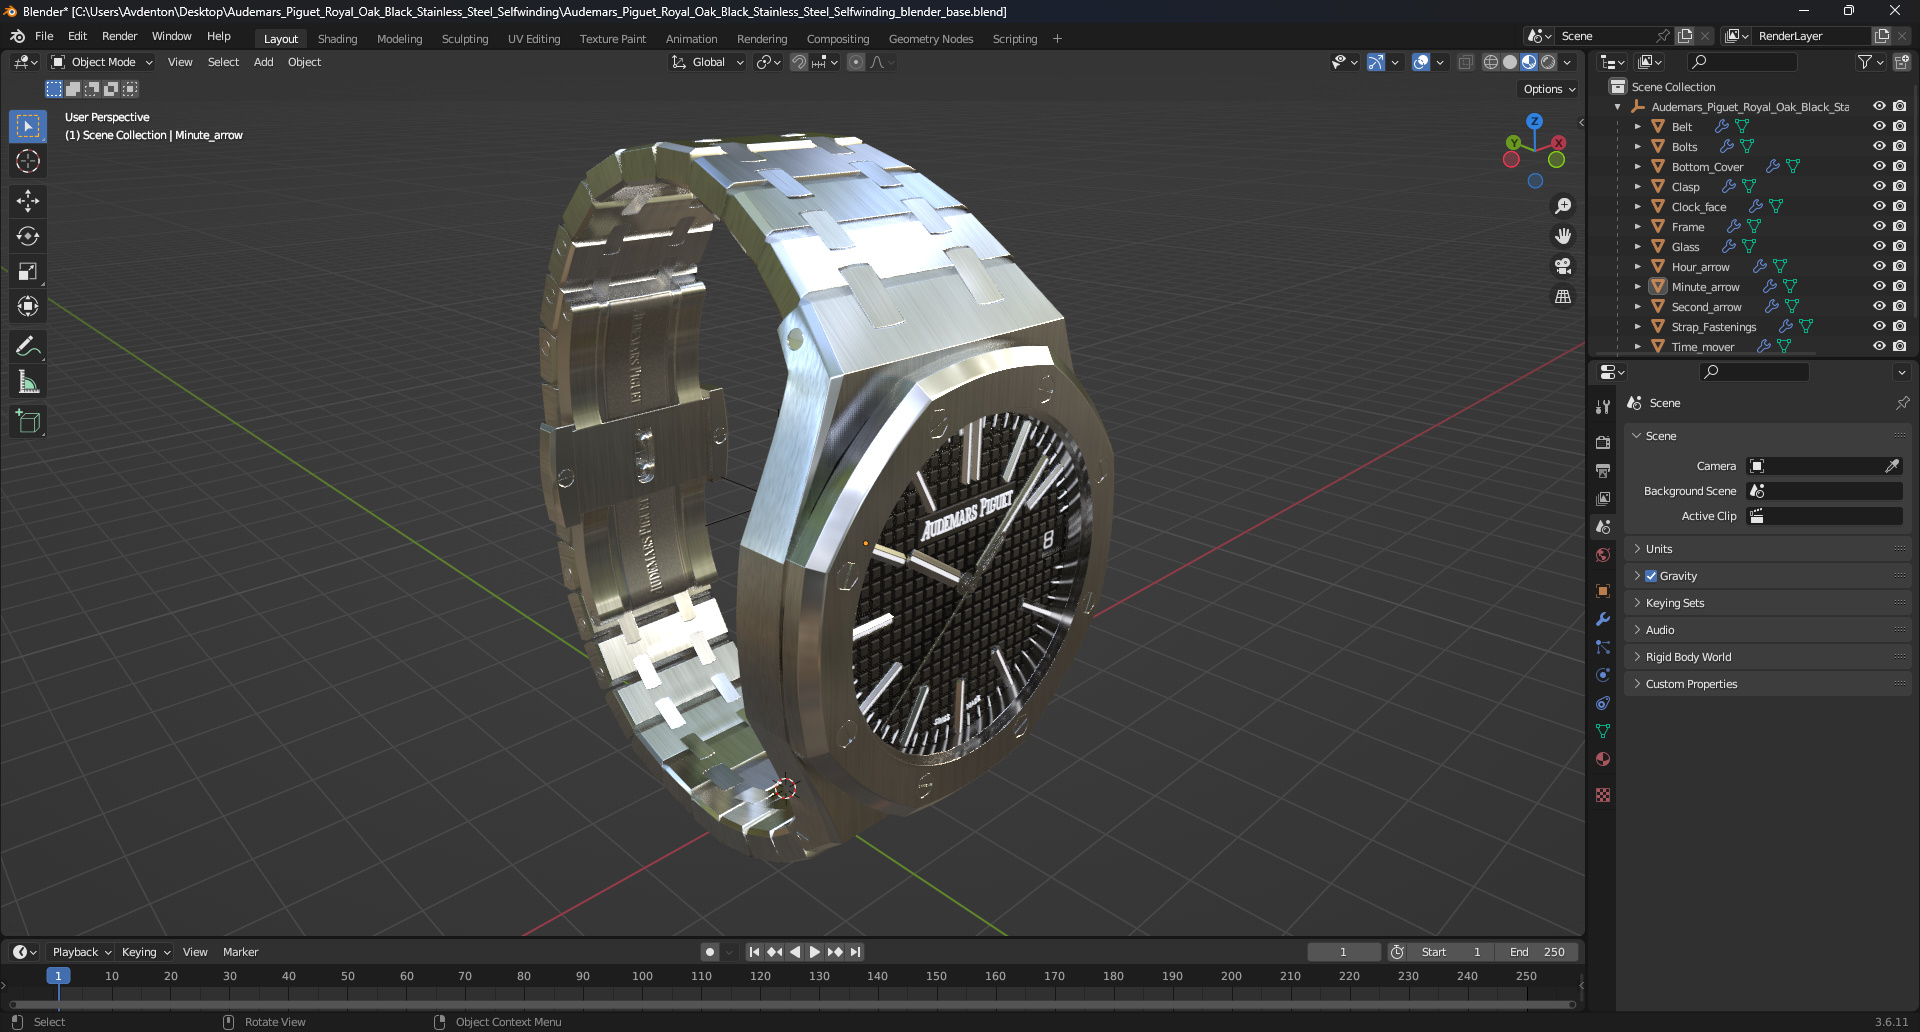Open the Output properties tab

pyautogui.click(x=1603, y=470)
